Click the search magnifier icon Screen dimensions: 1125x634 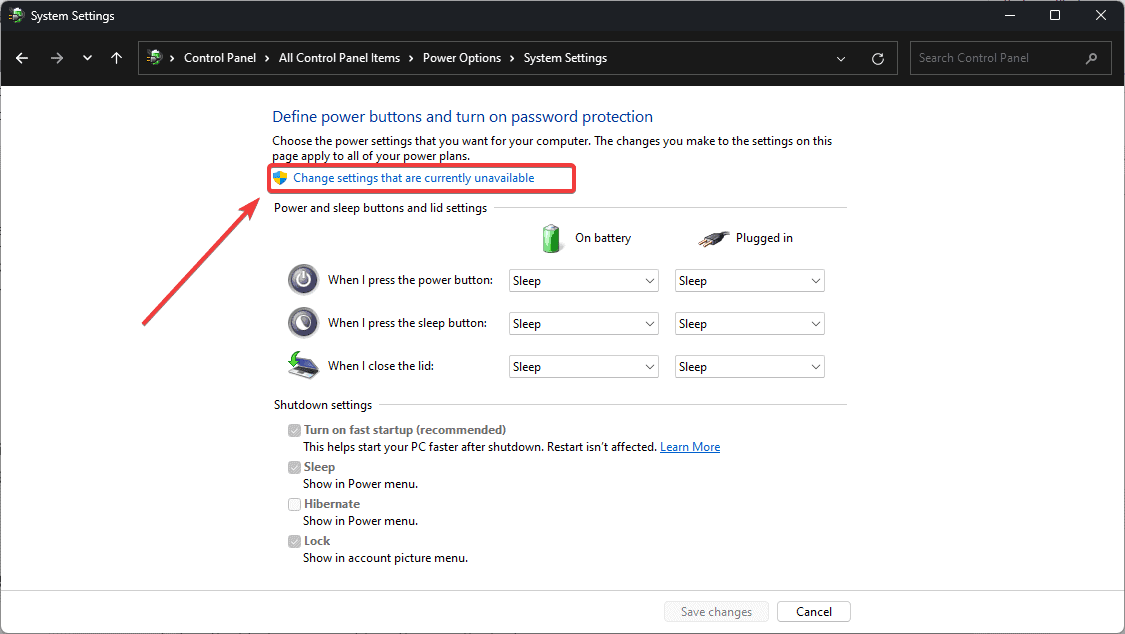click(1091, 58)
